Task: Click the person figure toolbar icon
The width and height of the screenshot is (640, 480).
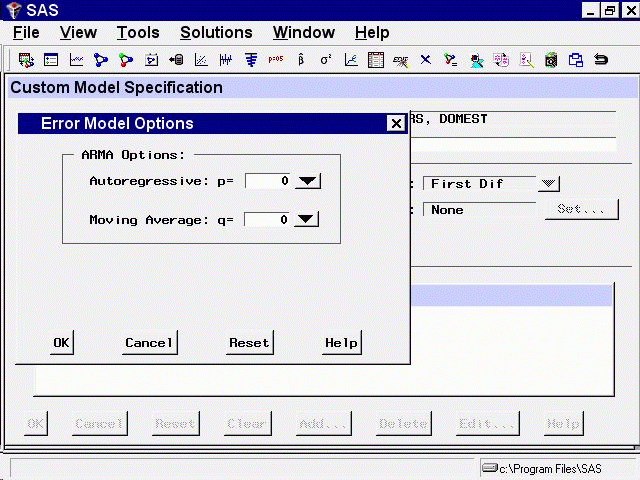Action: [476, 61]
